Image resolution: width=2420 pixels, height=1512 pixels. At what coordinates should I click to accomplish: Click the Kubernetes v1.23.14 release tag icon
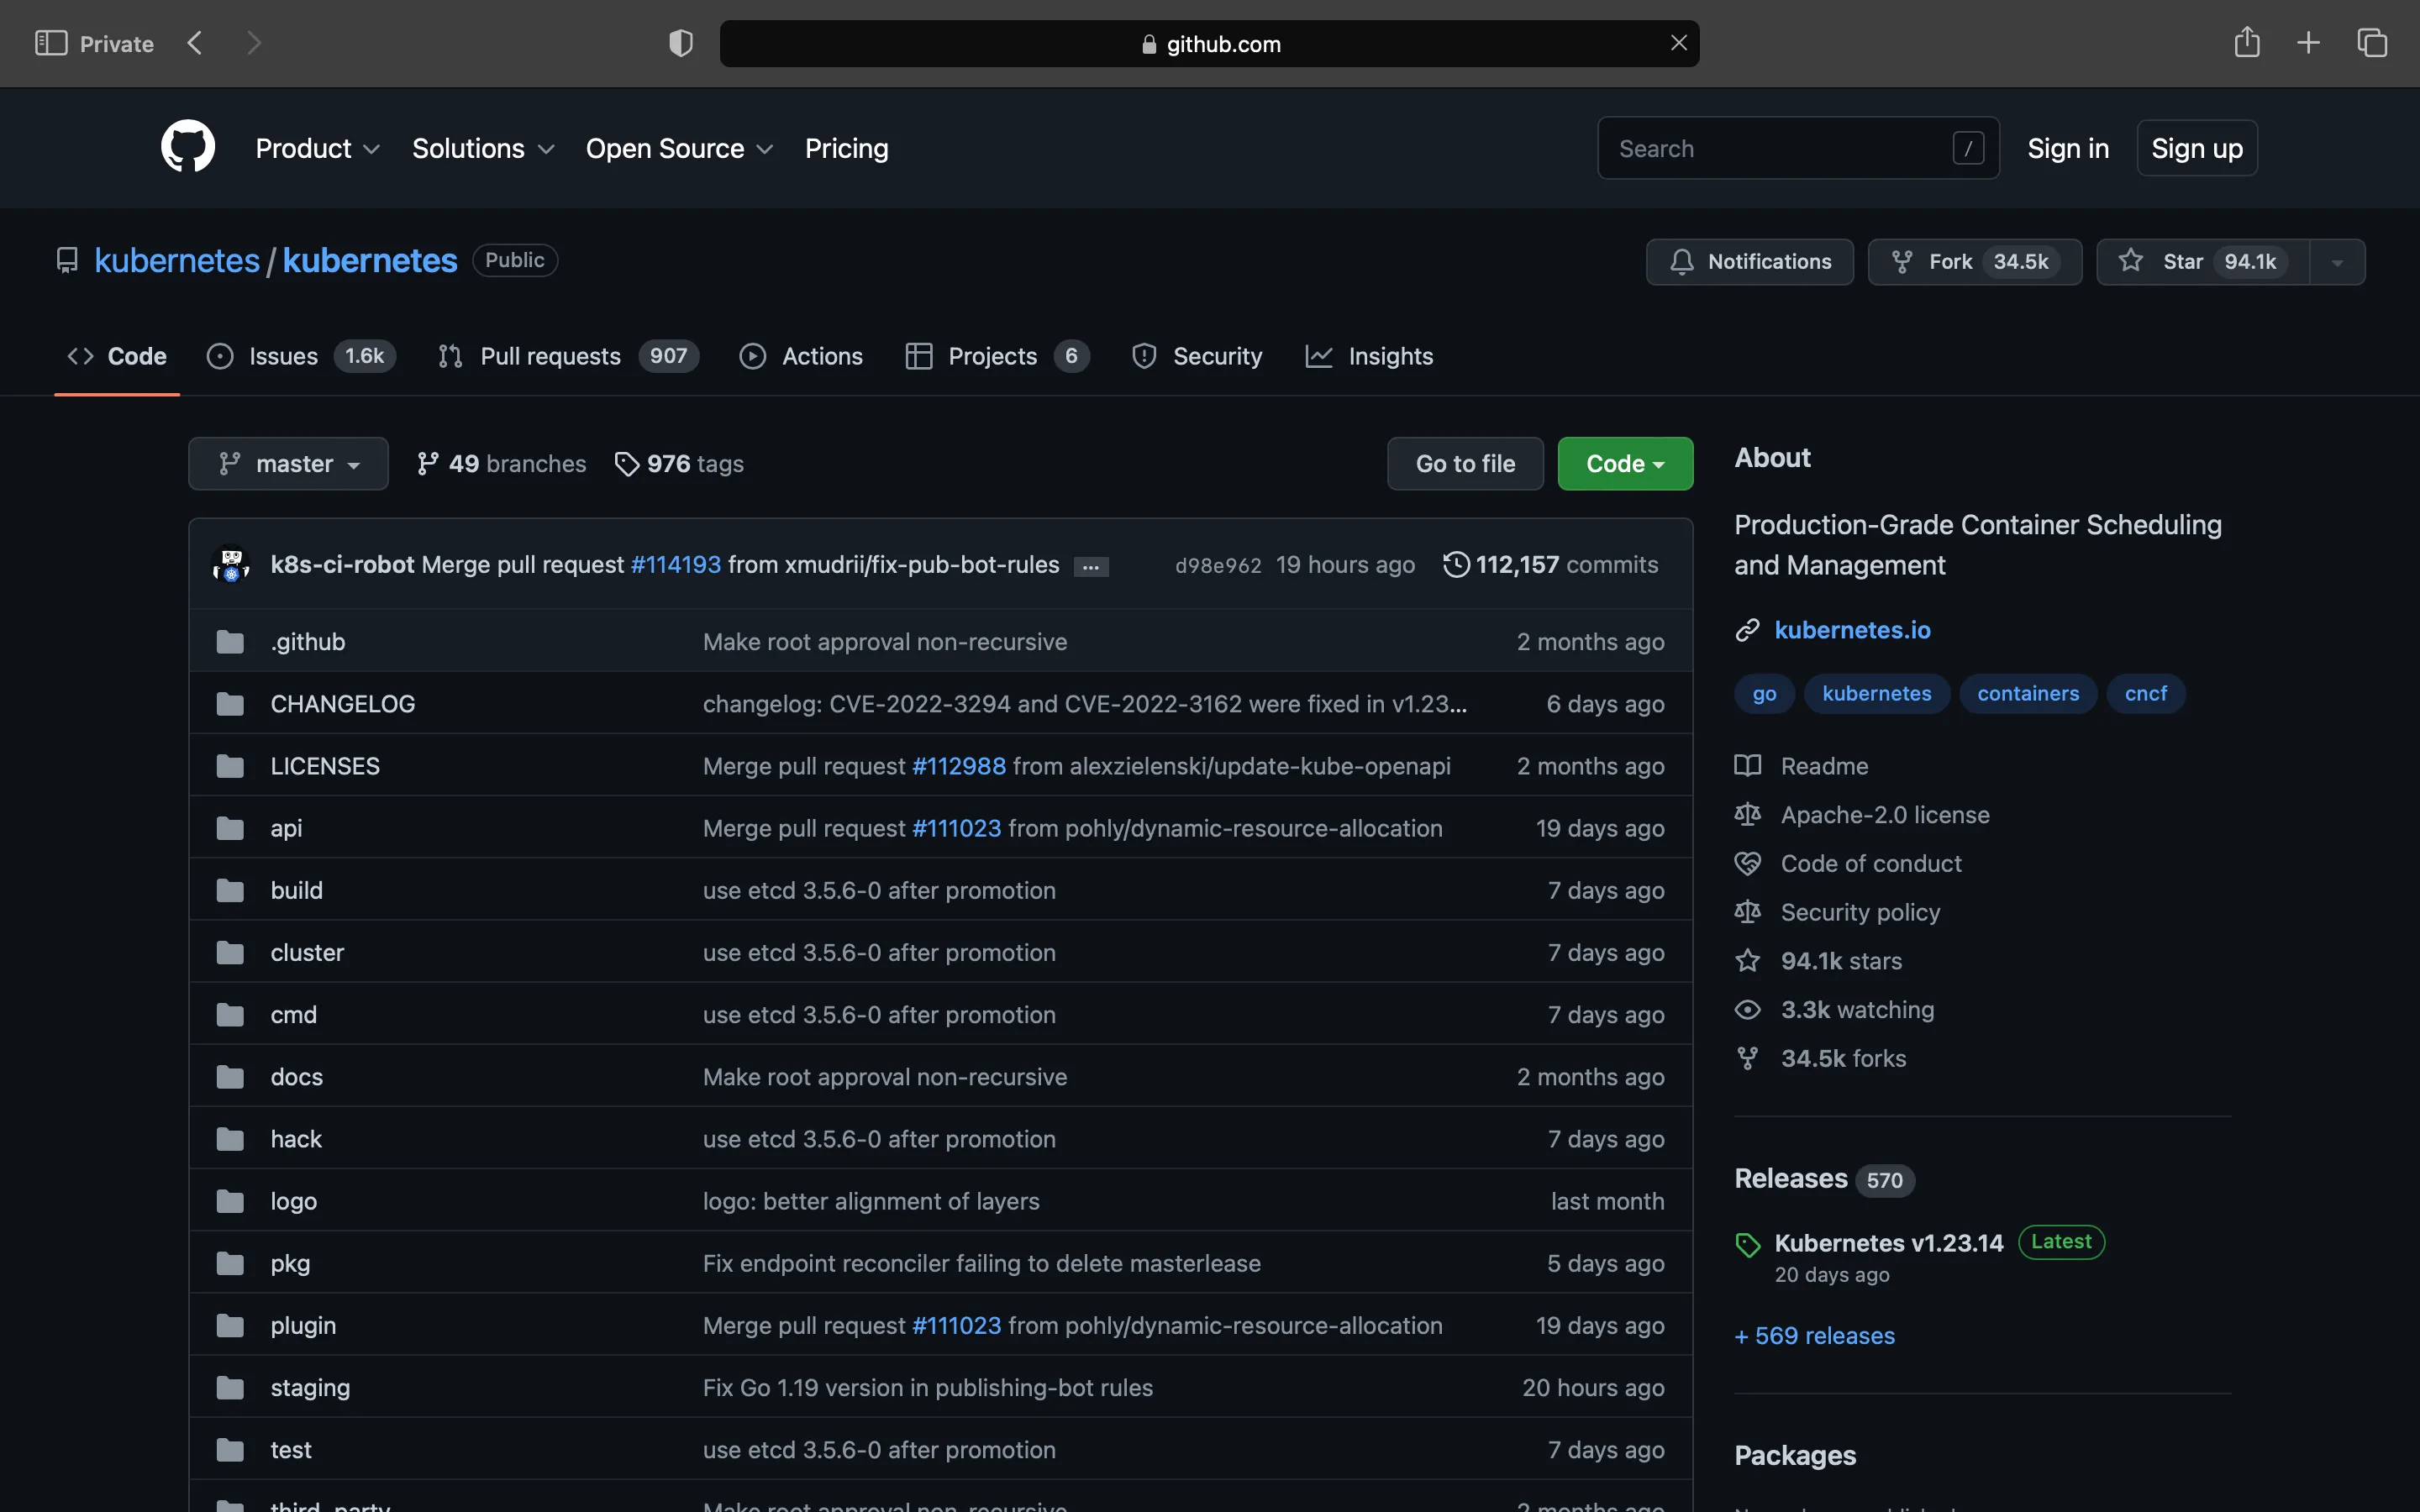[x=1748, y=1244]
